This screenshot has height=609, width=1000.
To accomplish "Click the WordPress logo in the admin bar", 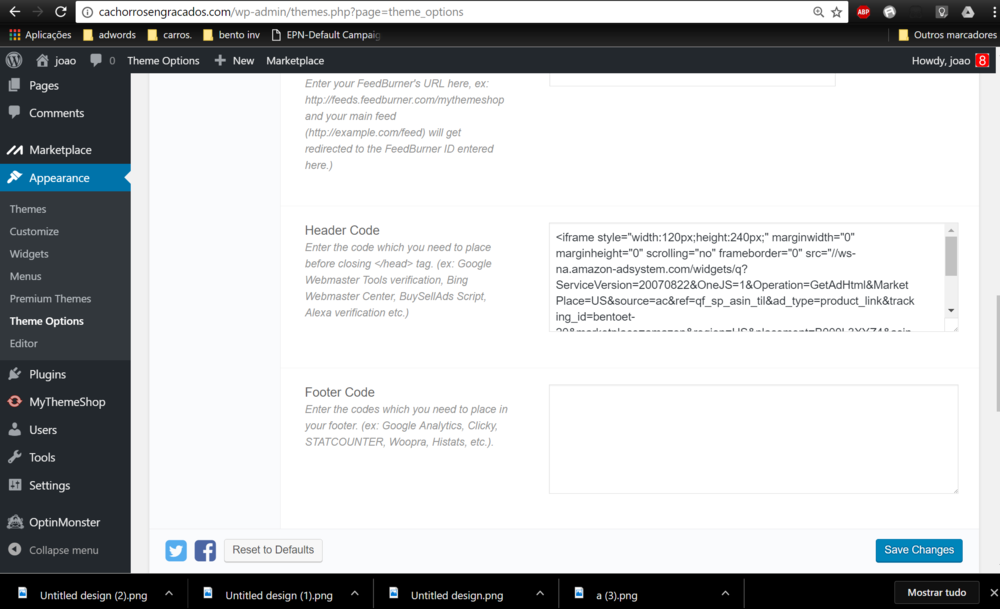I will coord(13,60).
